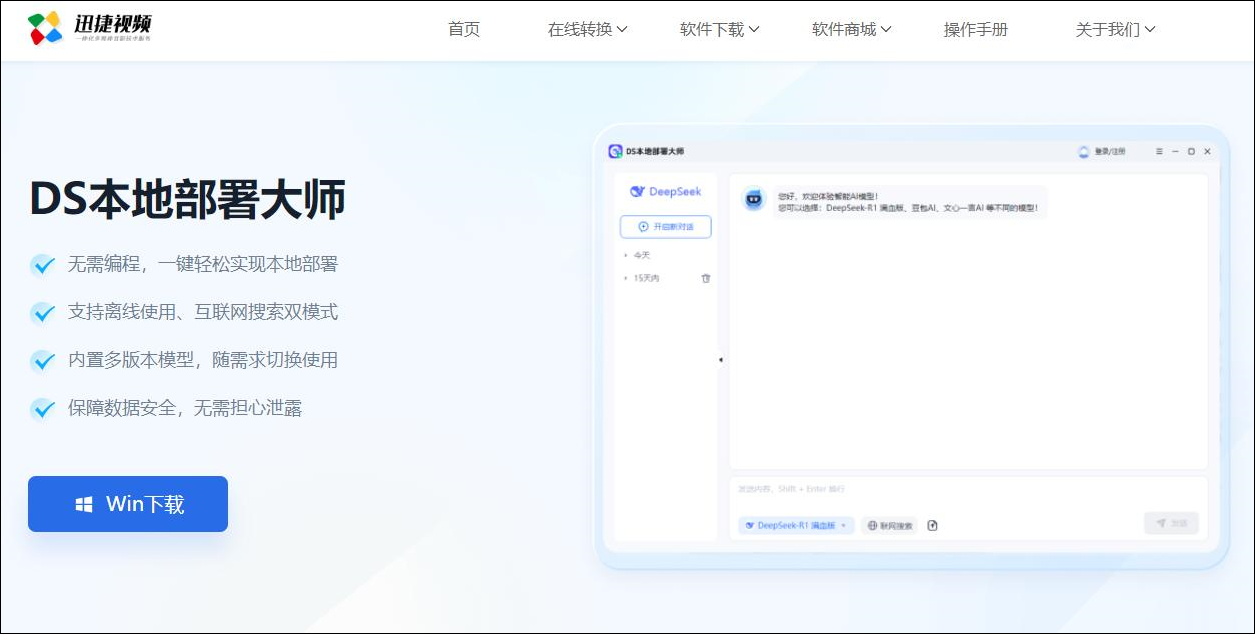Expand the 软件商城 dropdown menu
Screen dimensions: 1255x634
point(852,30)
